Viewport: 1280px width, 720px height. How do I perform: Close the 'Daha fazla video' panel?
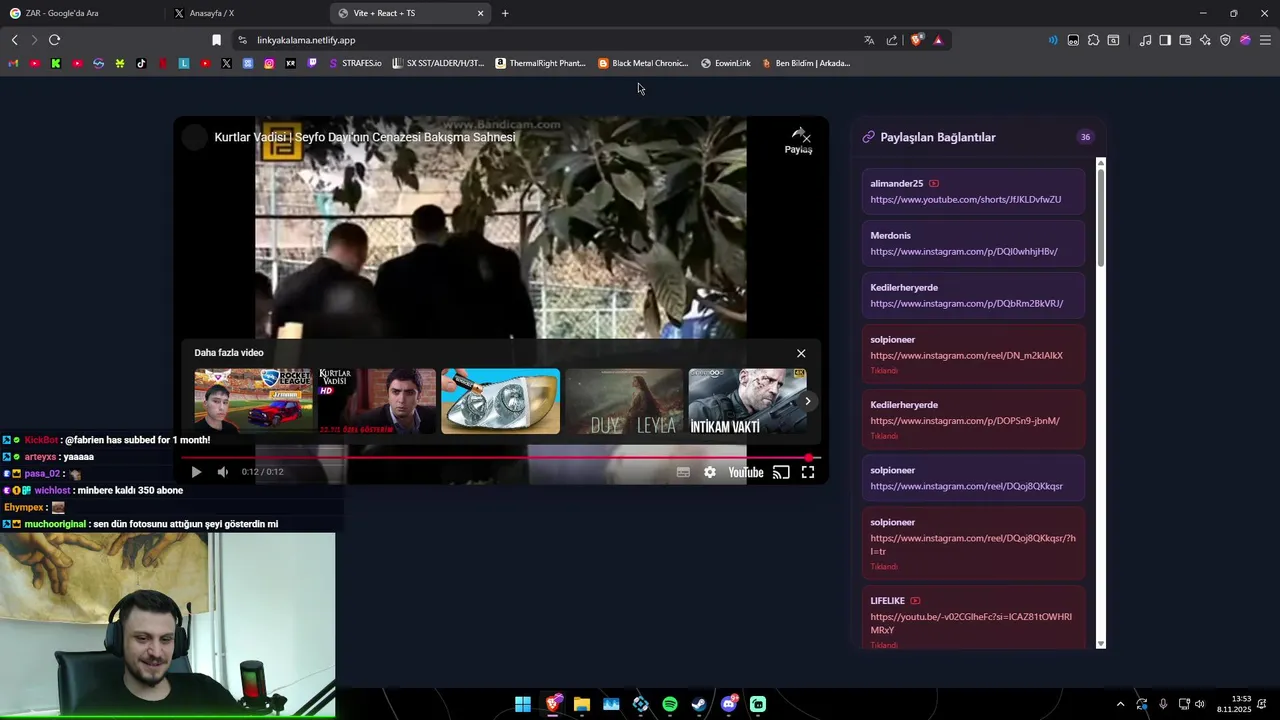click(x=801, y=353)
